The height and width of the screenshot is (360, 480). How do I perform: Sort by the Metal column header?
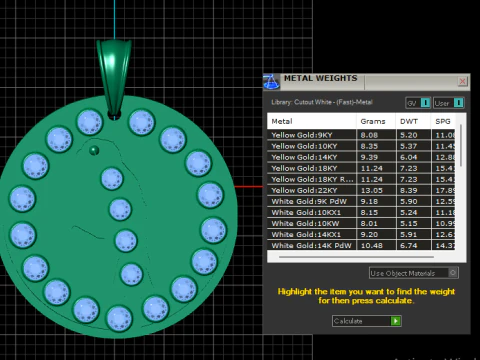tap(312, 121)
